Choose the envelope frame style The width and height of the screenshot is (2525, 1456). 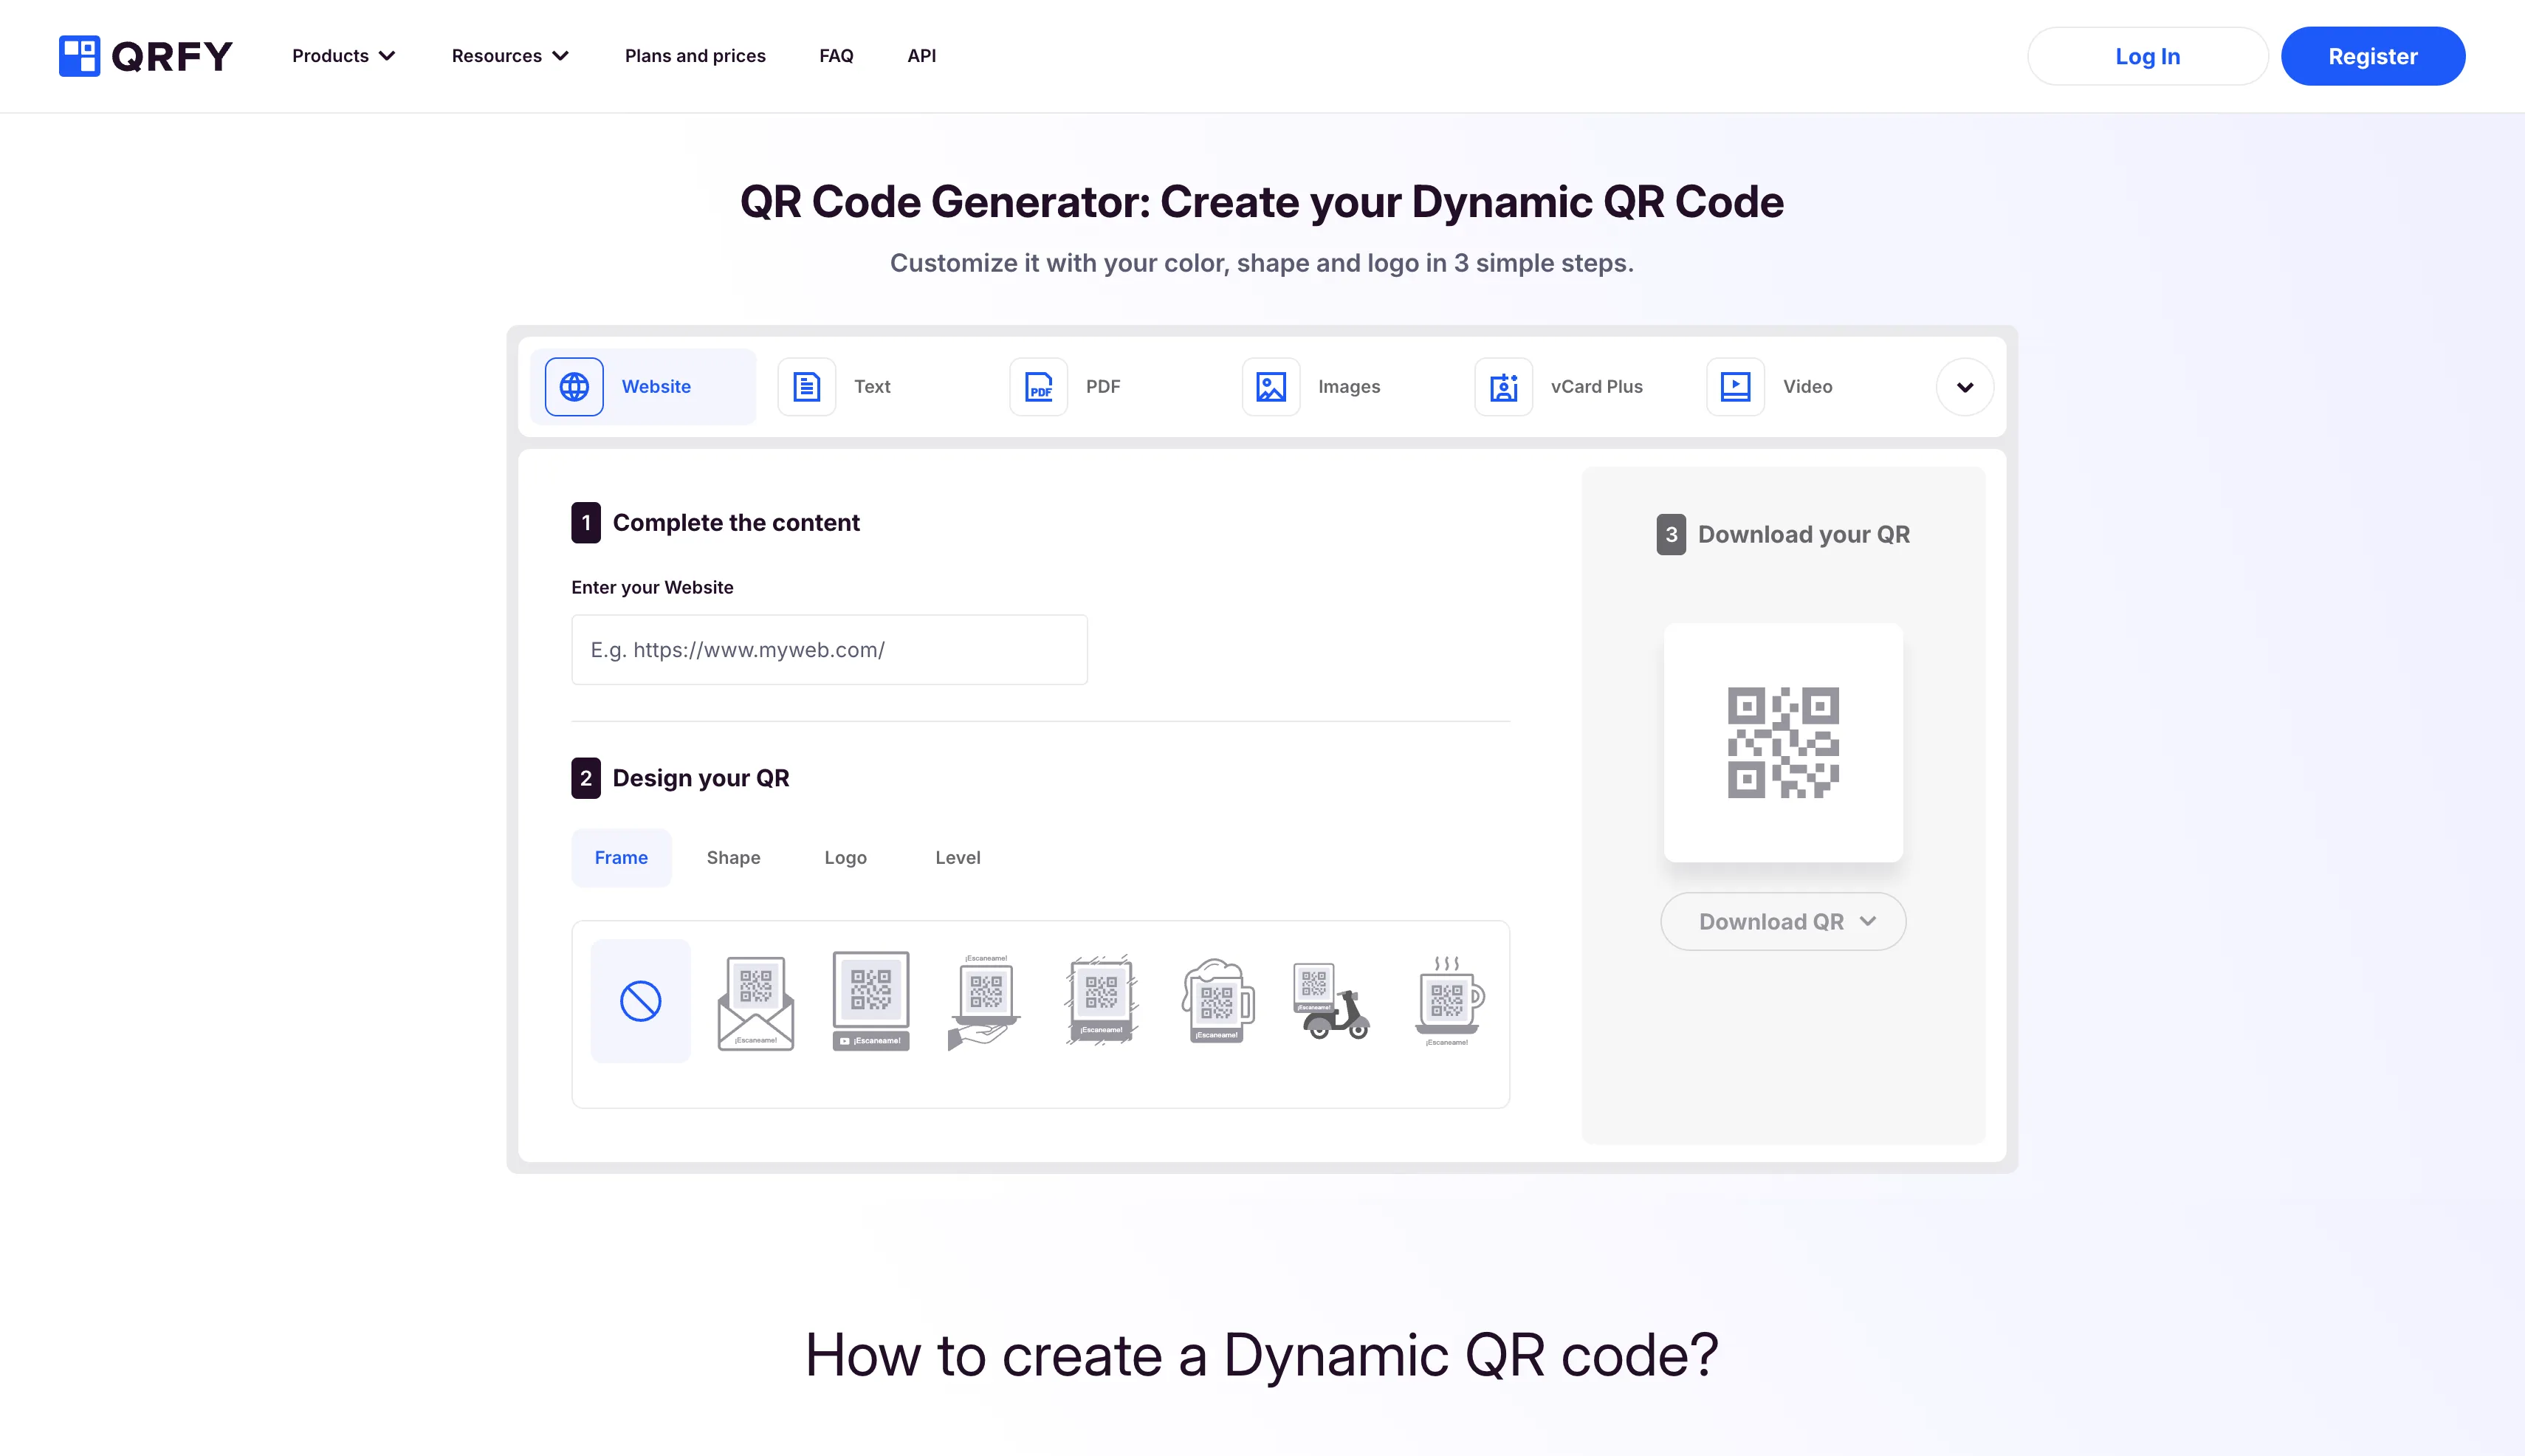coord(756,1001)
